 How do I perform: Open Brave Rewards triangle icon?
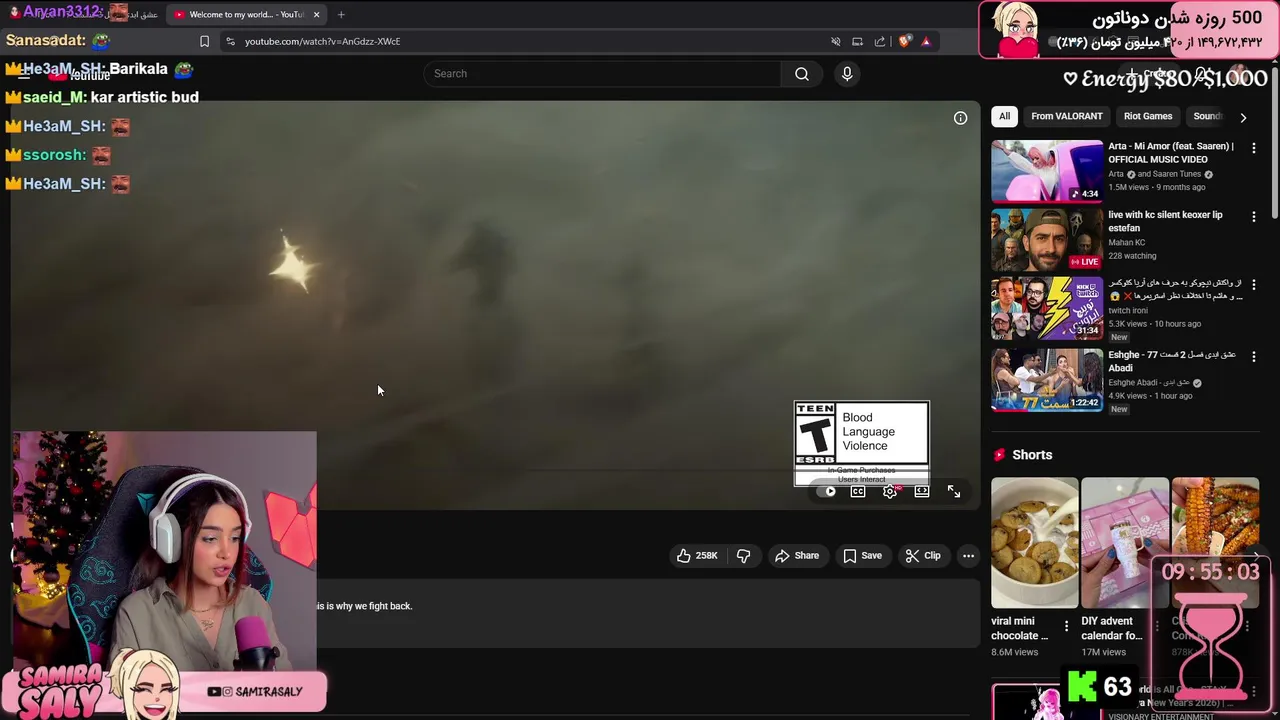tap(926, 42)
